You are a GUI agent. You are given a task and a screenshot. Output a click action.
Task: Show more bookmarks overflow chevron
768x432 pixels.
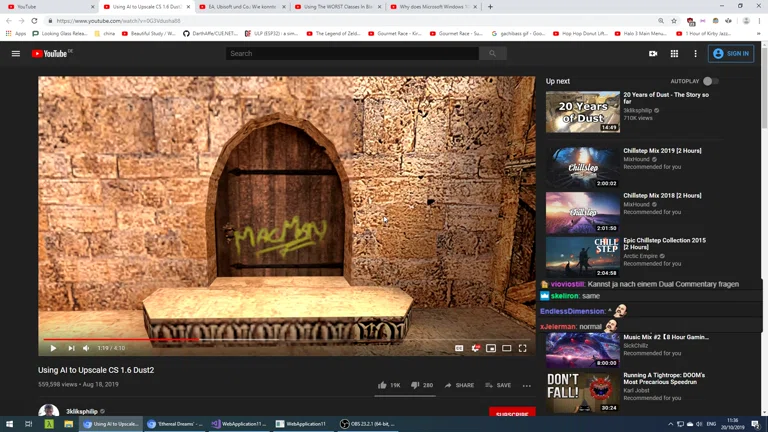click(759, 34)
